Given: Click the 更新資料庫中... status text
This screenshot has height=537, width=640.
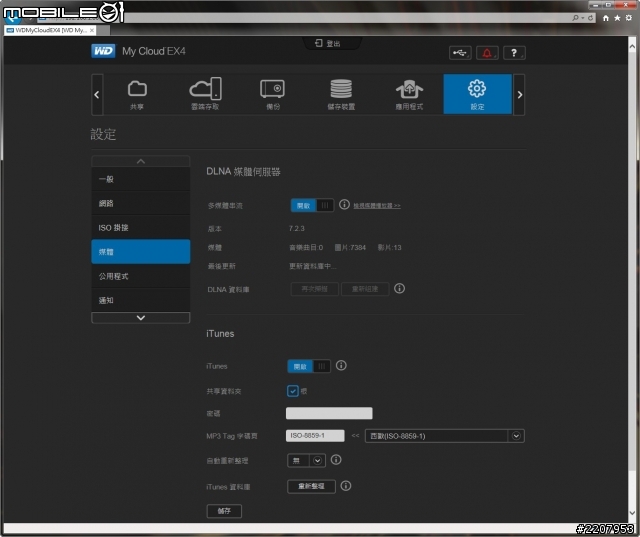Looking at the screenshot, I should coord(313,266).
